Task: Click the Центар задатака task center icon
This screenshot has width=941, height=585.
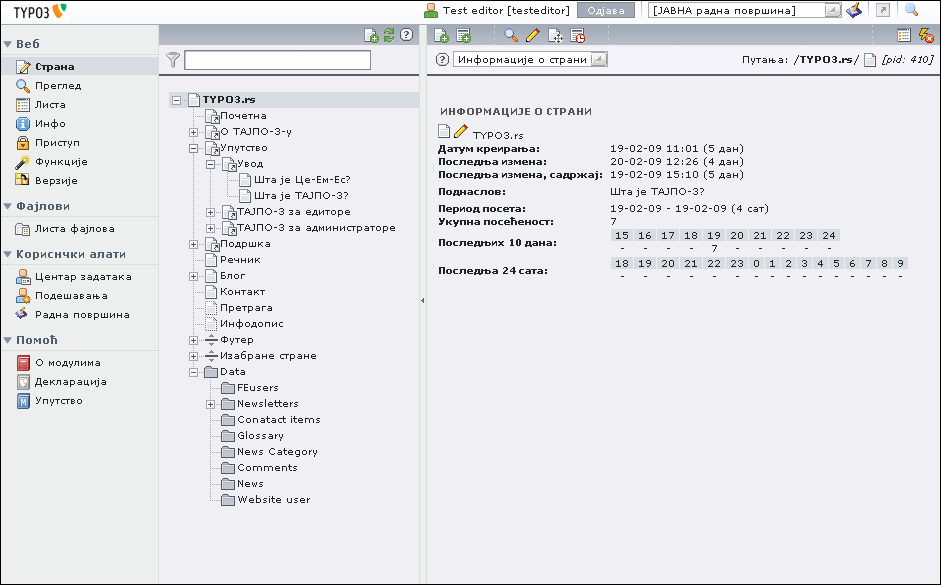Action: click(x=22, y=277)
